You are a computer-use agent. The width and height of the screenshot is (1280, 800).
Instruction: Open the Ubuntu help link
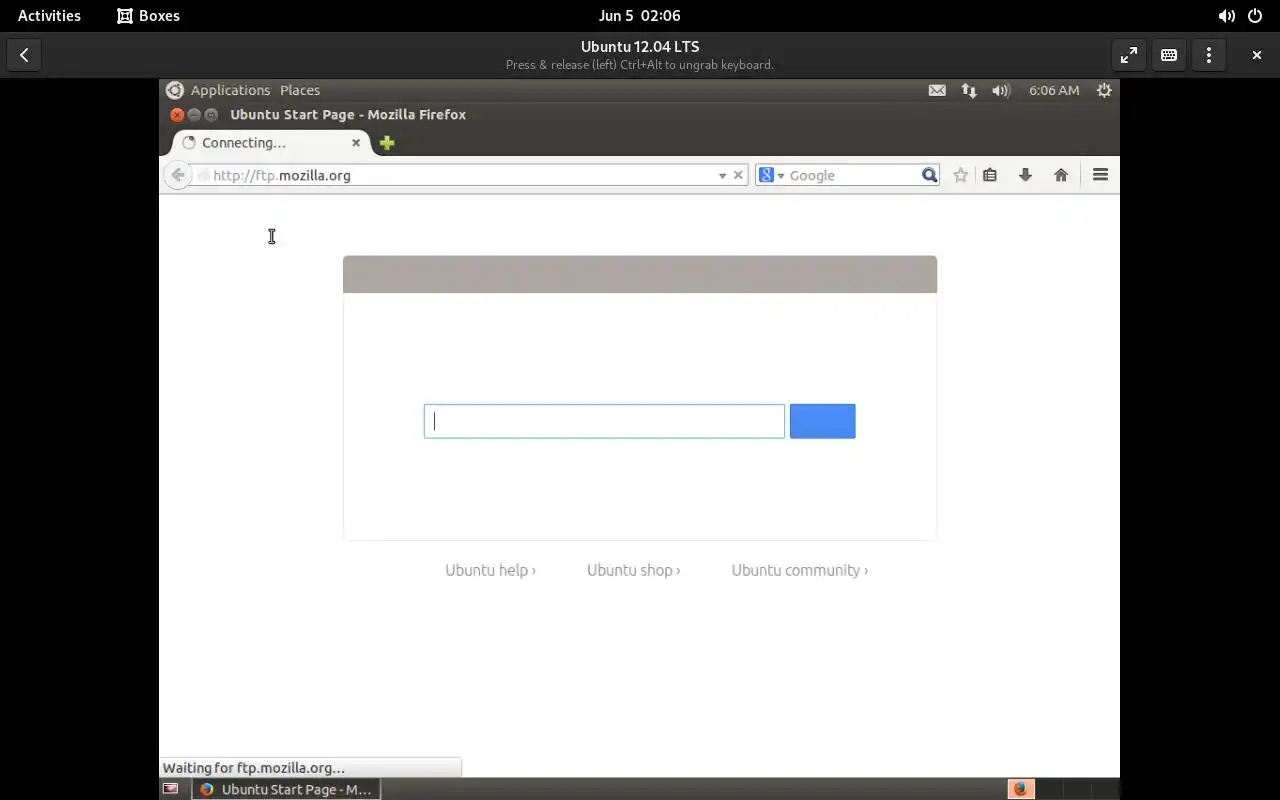tap(490, 570)
